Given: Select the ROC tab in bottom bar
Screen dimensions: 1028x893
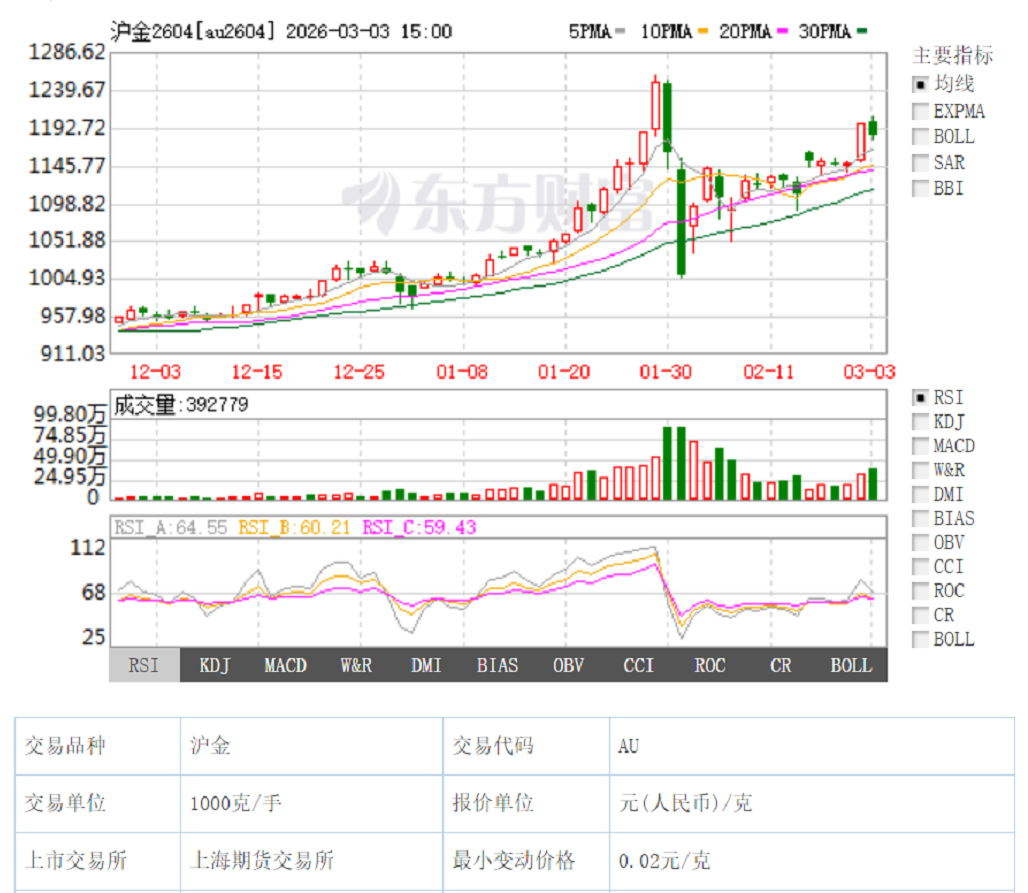Looking at the screenshot, I should pos(710,665).
